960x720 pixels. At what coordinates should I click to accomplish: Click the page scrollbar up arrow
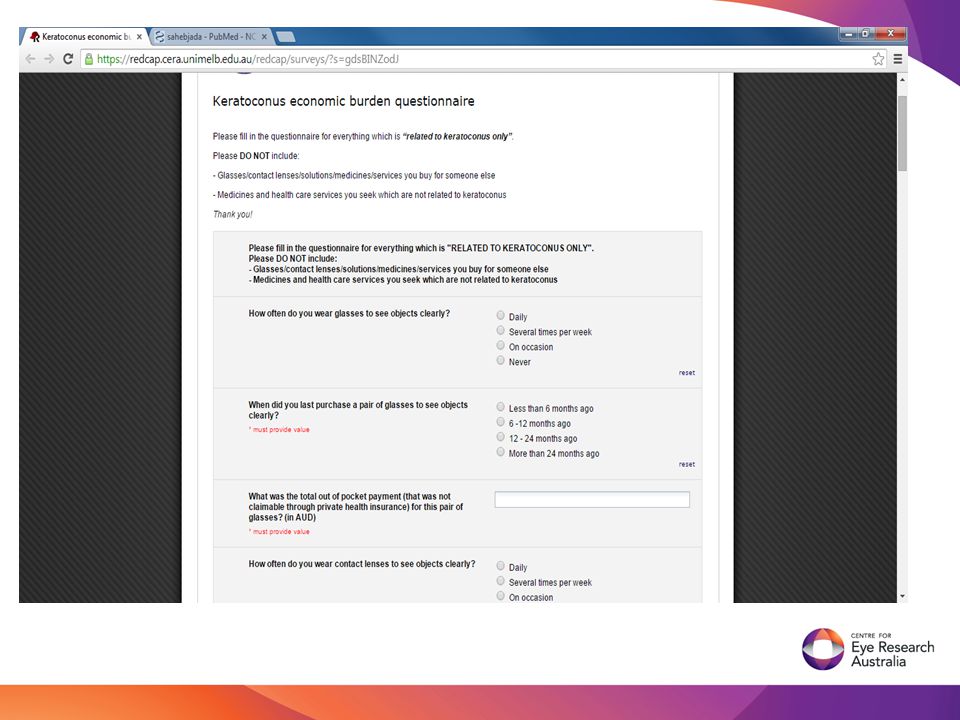click(x=902, y=80)
